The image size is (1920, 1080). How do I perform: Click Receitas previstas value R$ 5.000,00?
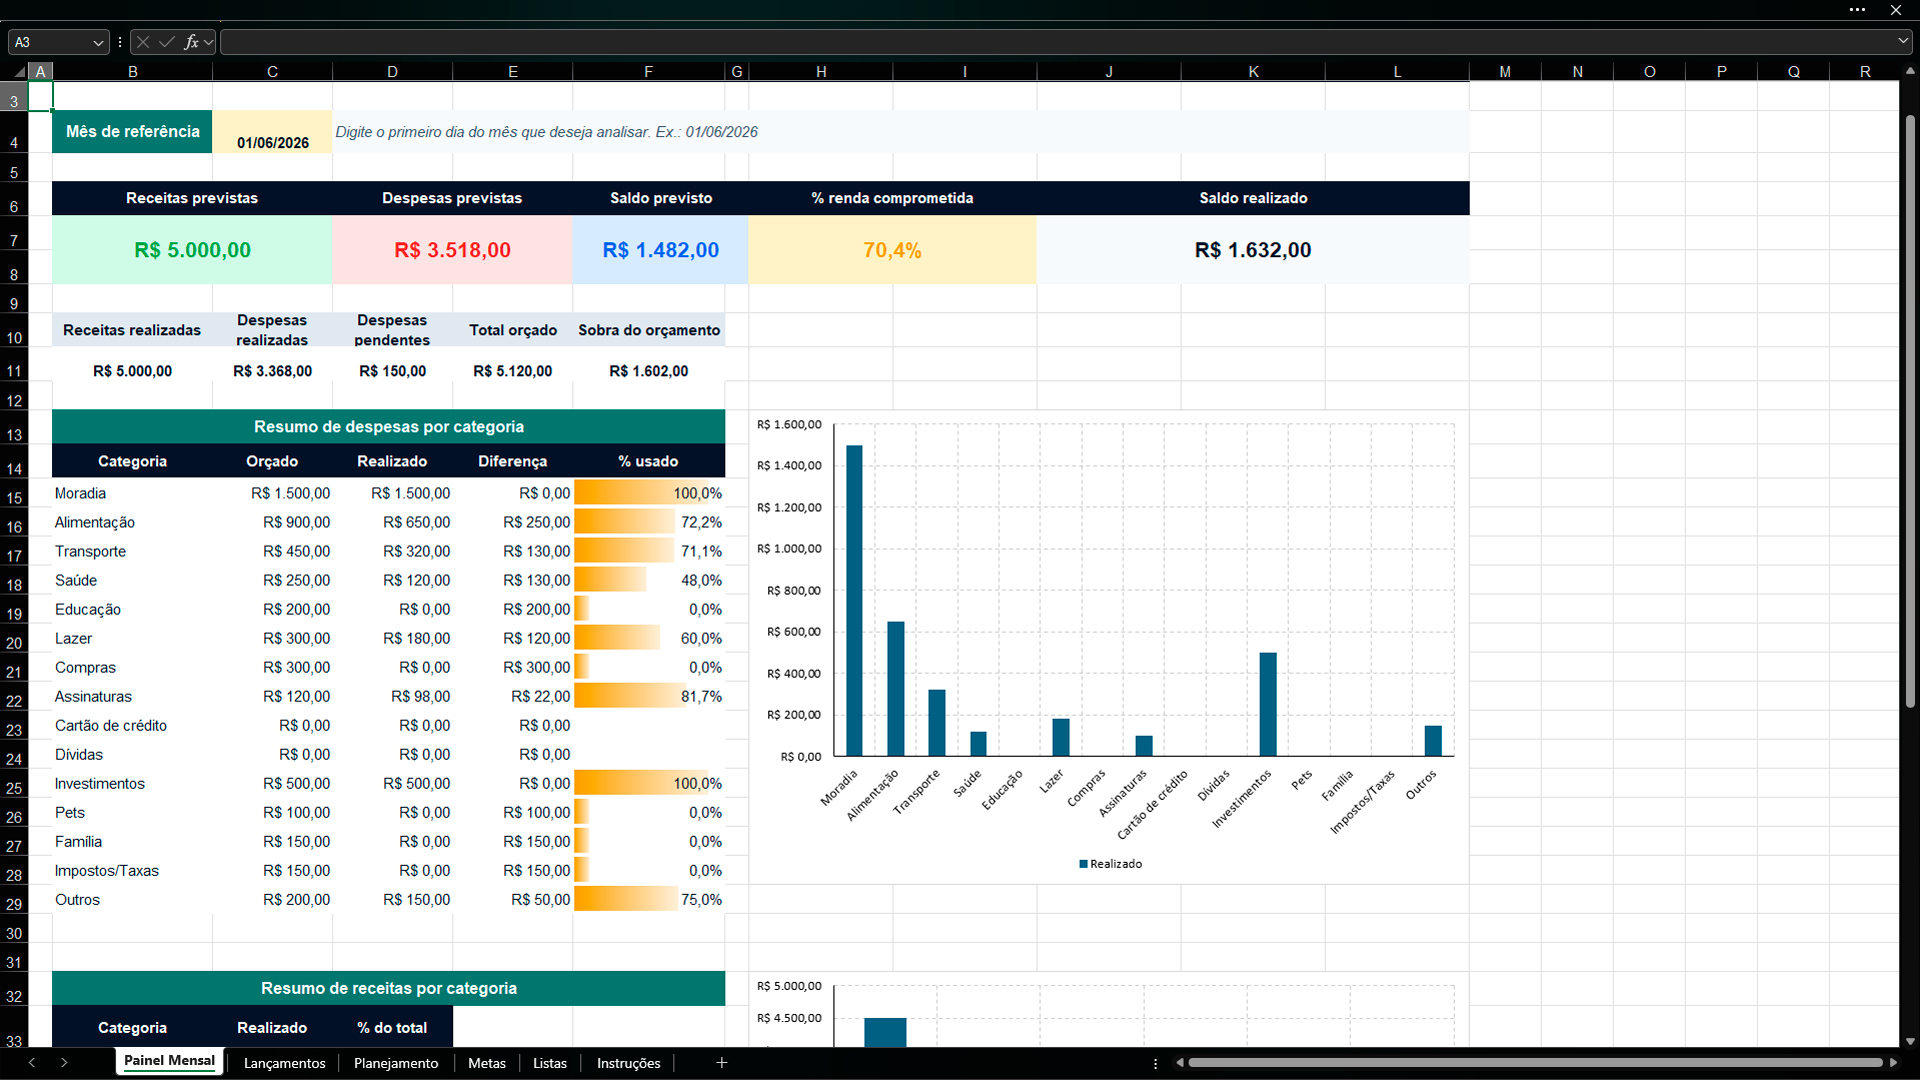(192, 250)
